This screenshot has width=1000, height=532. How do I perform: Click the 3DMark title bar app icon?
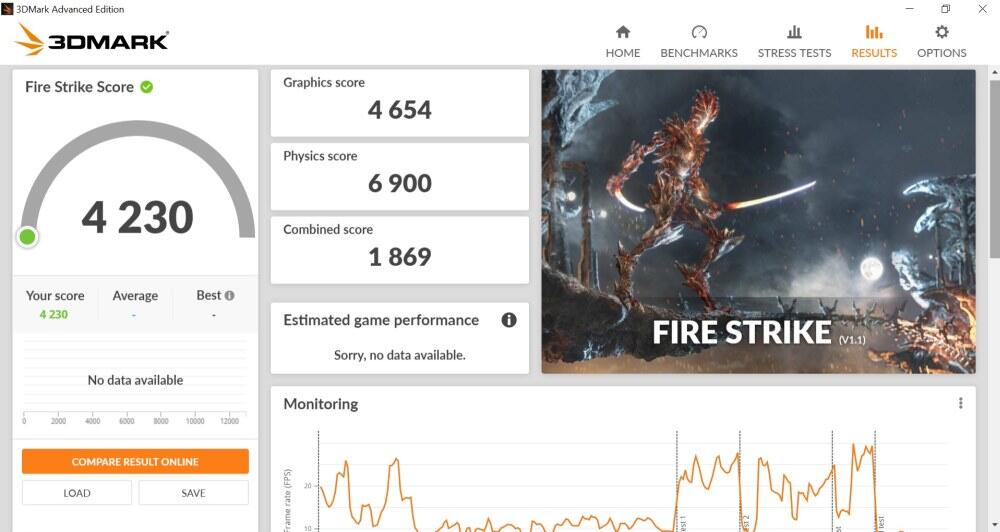coord(7,9)
